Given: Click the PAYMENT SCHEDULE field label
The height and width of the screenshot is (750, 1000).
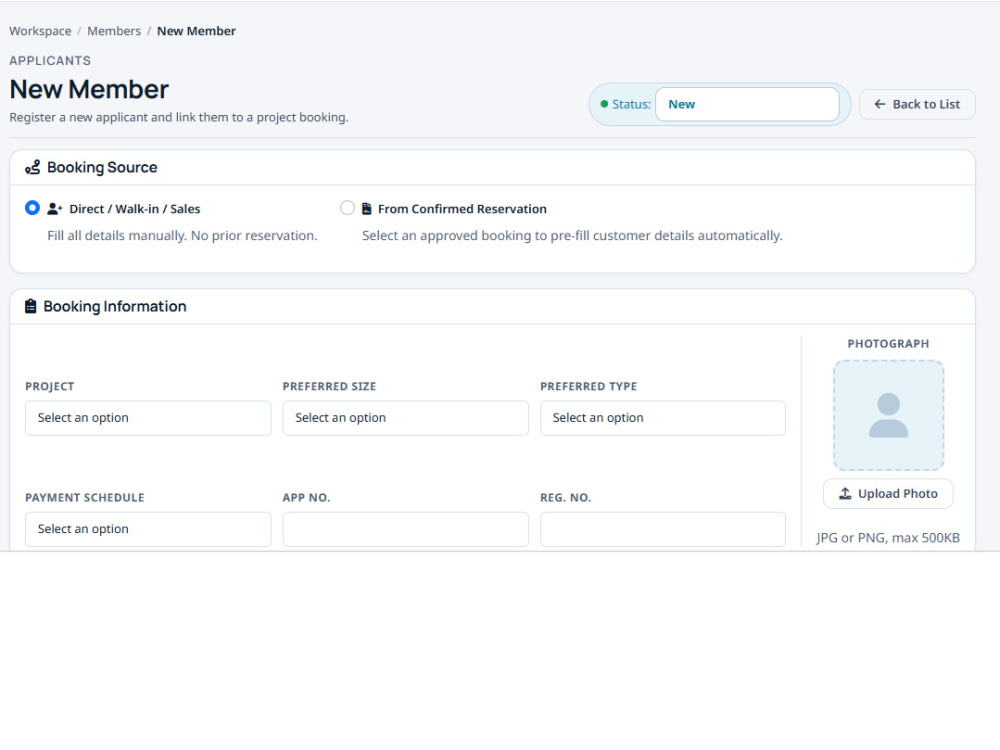Looking at the screenshot, I should (x=85, y=497).
